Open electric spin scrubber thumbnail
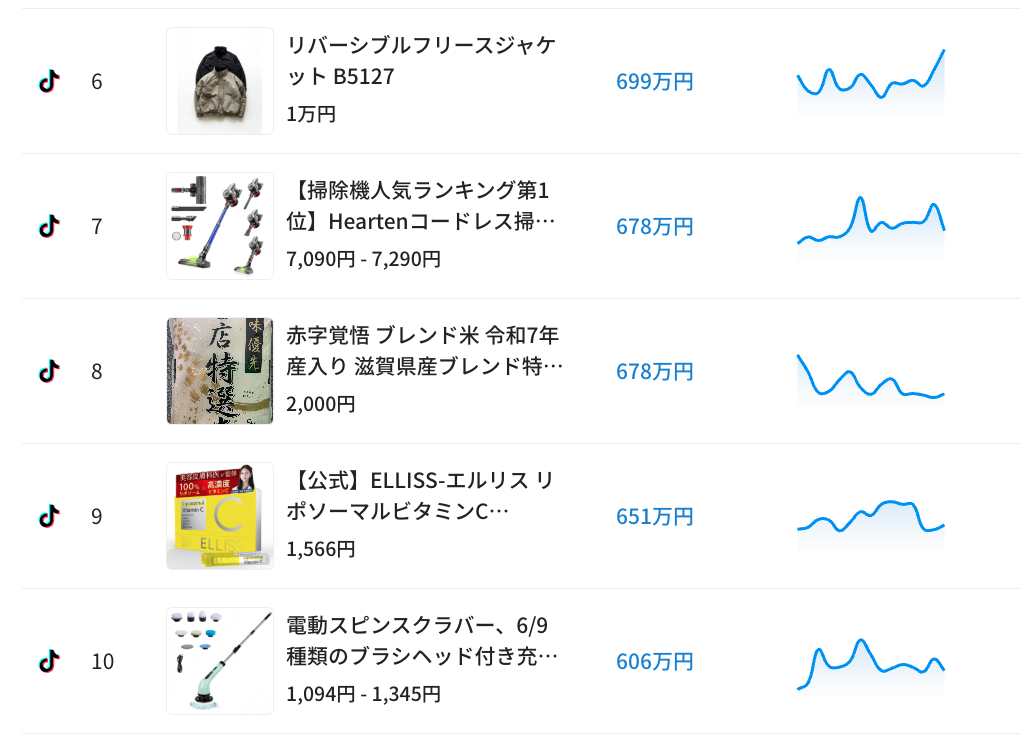The image size is (1020, 734). coord(220,661)
